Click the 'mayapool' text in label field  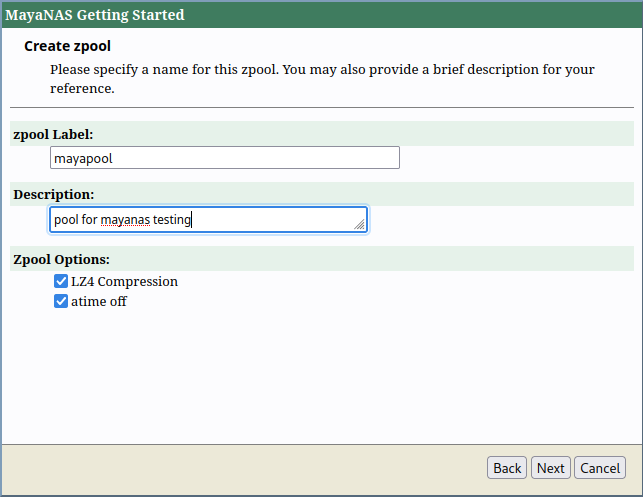click(x=84, y=158)
